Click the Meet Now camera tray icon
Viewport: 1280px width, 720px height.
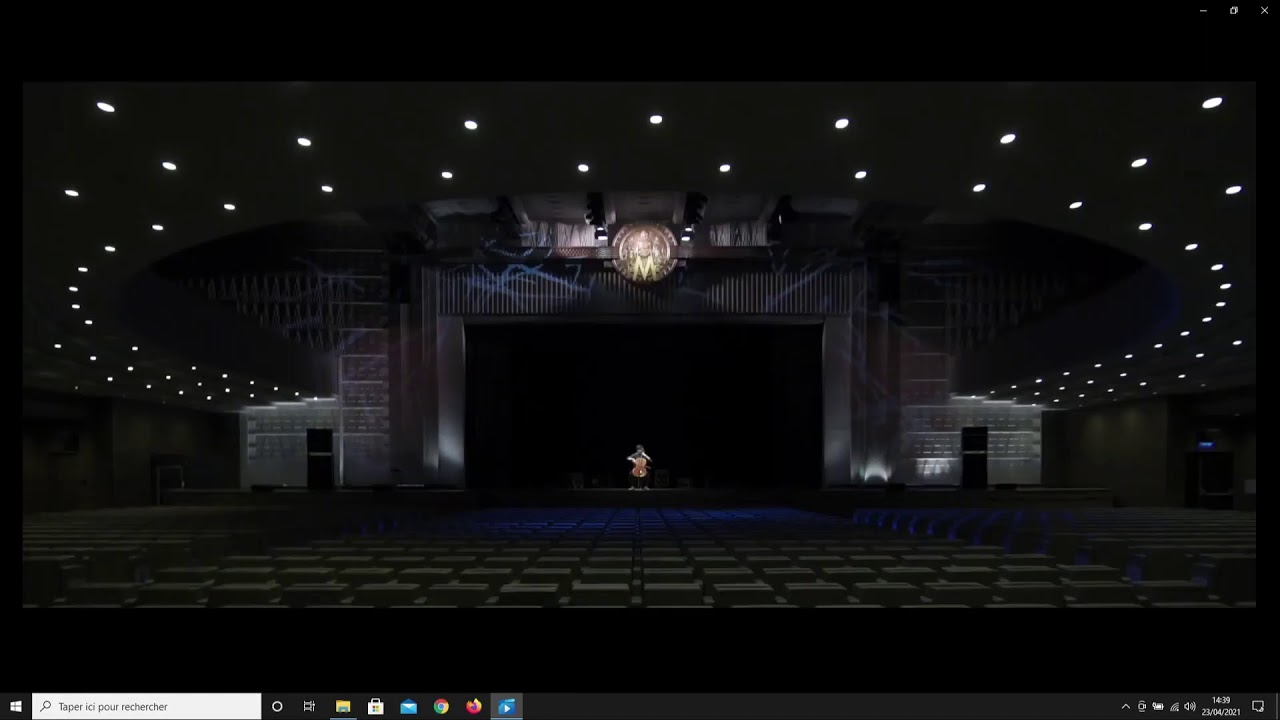click(1142, 707)
